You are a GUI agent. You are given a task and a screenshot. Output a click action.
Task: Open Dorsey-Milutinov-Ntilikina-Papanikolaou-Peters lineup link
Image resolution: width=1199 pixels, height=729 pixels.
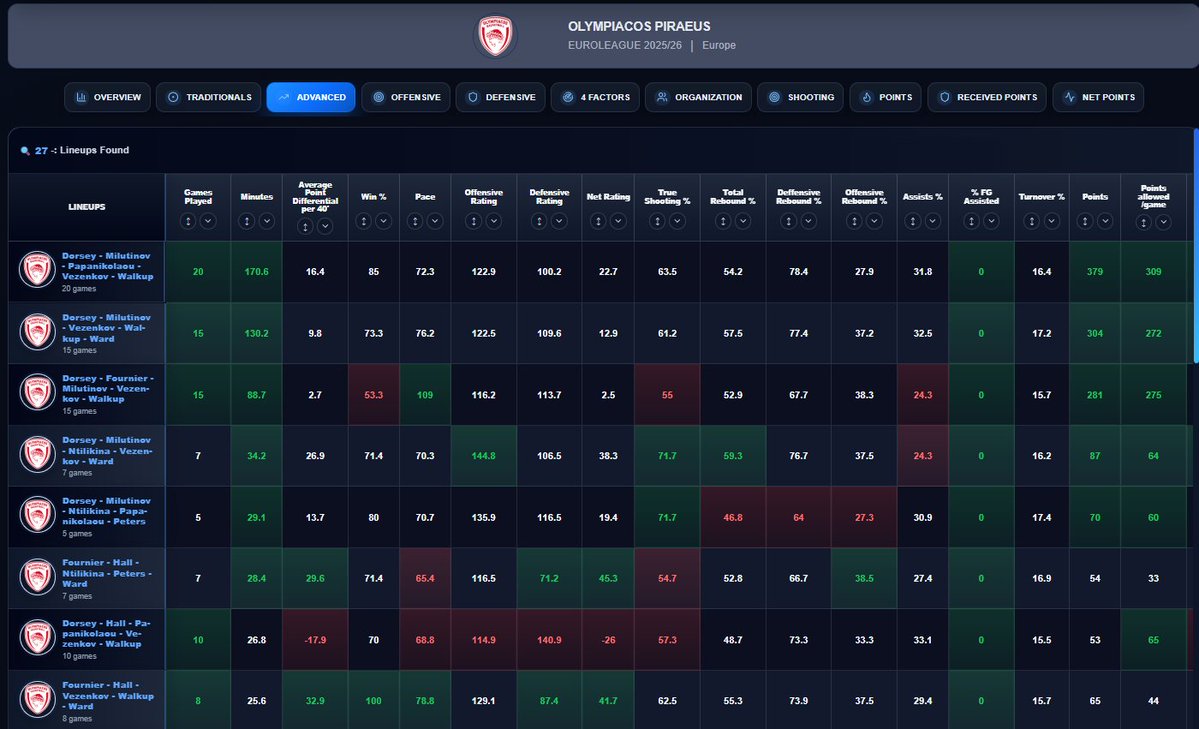(x=106, y=511)
